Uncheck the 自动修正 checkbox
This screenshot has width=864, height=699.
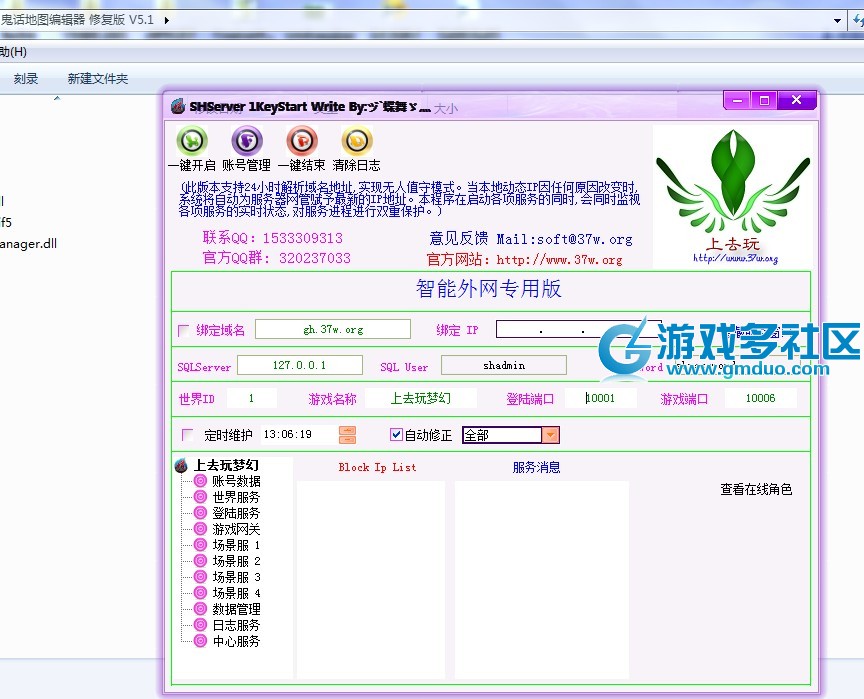point(396,435)
